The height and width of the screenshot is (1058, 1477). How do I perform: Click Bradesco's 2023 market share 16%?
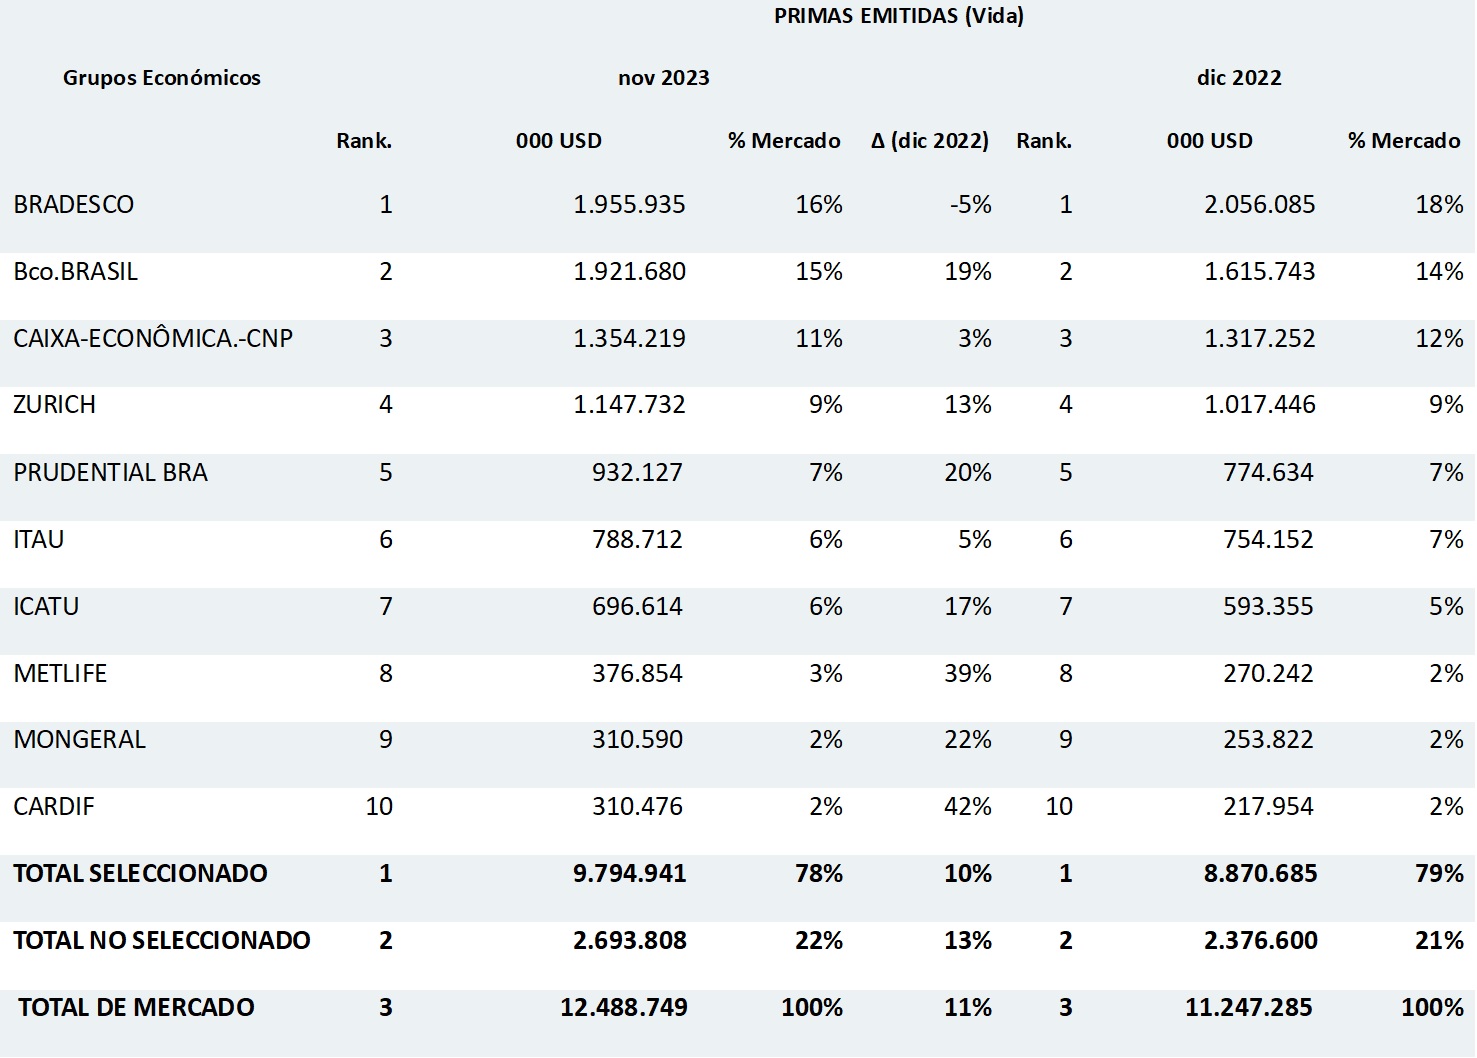point(819,204)
